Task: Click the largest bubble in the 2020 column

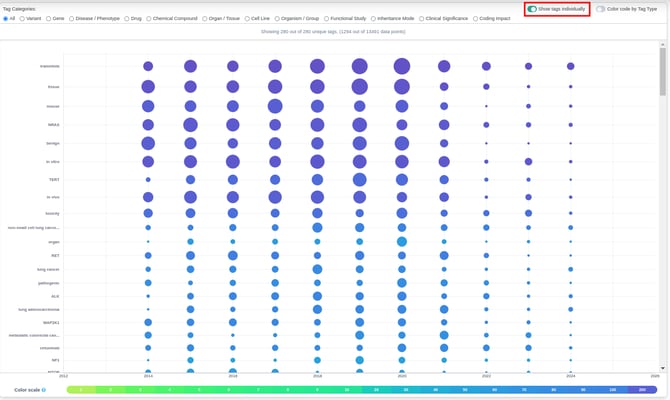Action: point(402,66)
